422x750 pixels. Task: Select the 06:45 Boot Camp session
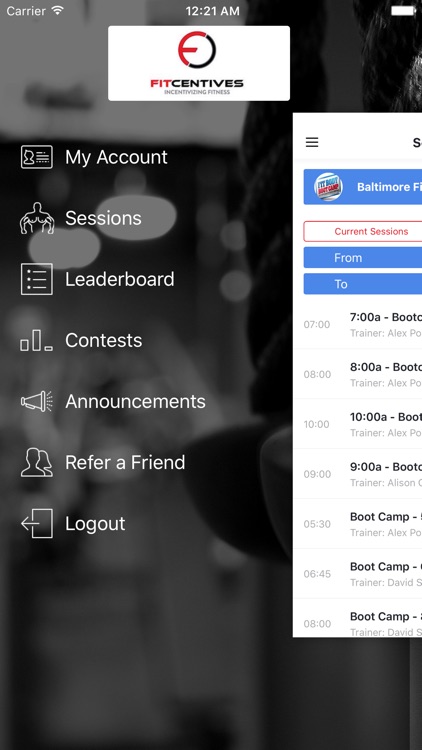tap(357, 574)
